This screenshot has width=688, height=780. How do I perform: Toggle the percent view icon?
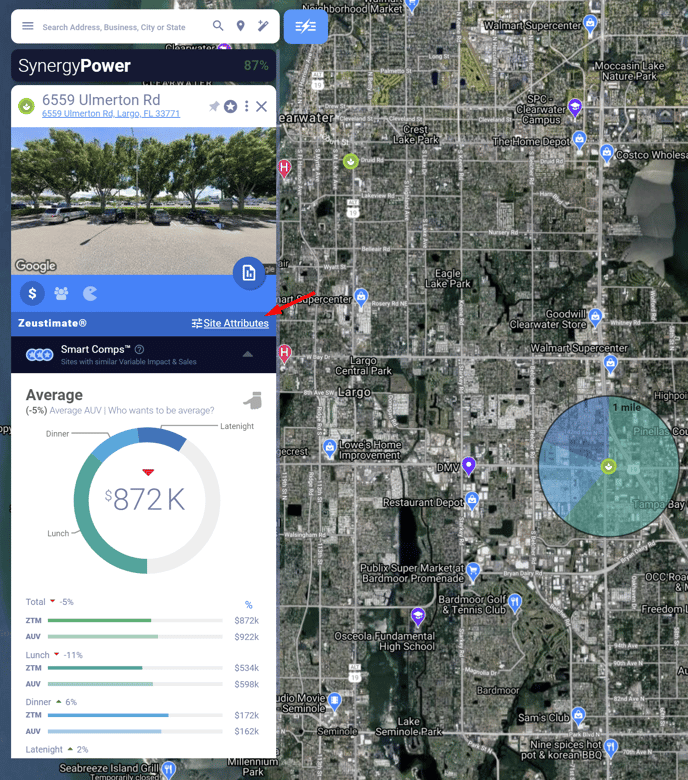tap(249, 605)
